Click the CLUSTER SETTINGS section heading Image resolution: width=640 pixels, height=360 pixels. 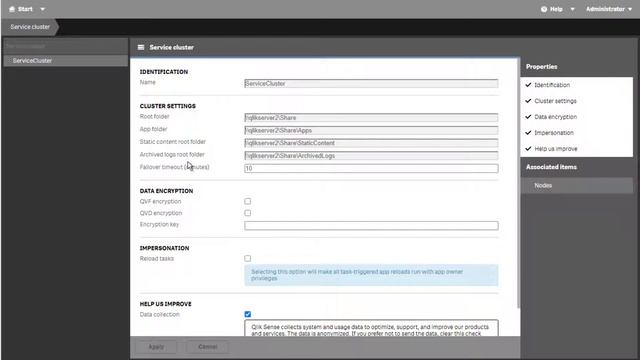coord(167,106)
